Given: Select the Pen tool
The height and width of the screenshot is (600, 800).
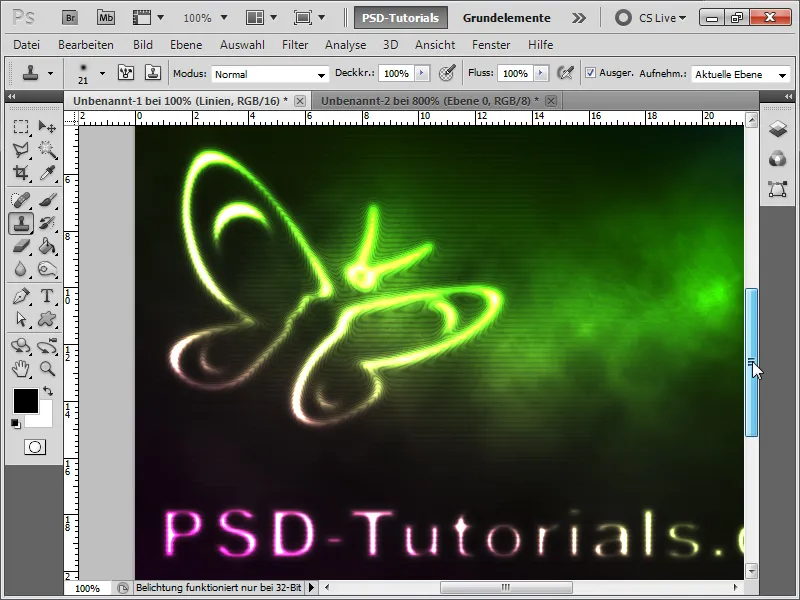Looking at the screenshot, I should coord(20,296).
